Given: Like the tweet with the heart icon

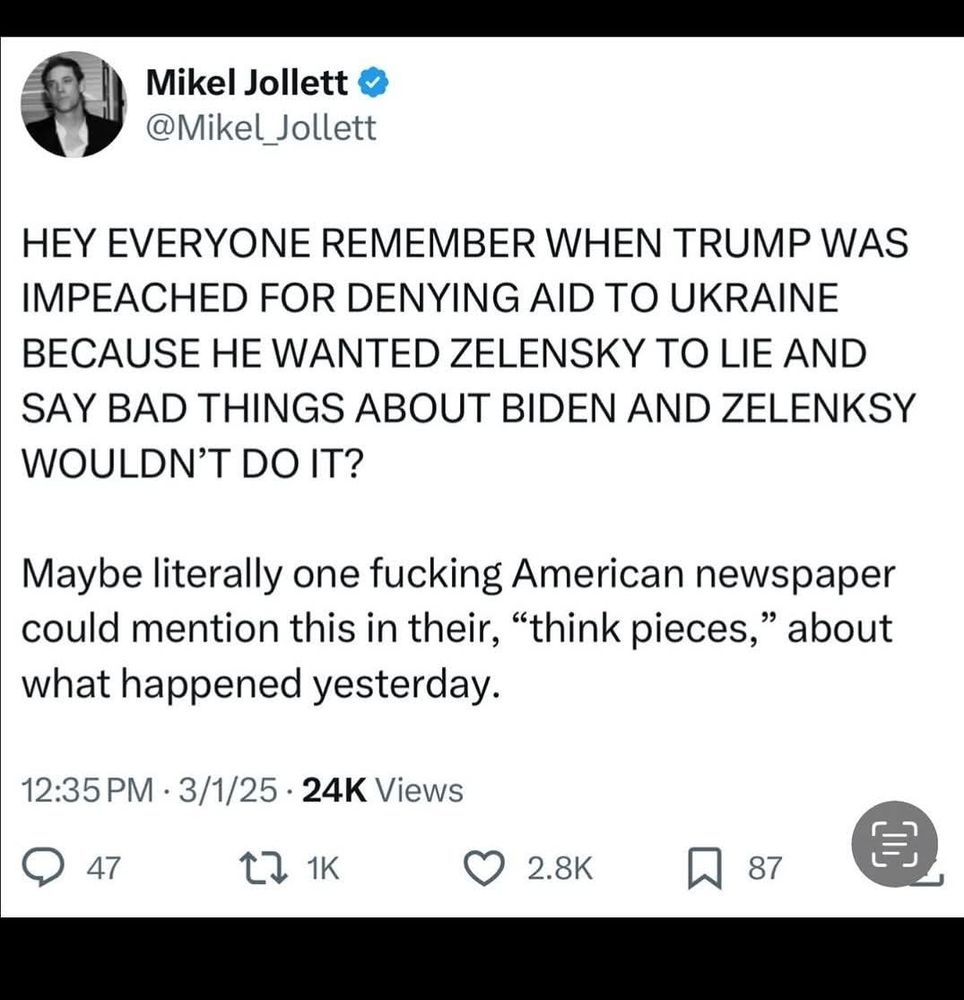Looking at the screenshot, I should [x=483, y=868].
